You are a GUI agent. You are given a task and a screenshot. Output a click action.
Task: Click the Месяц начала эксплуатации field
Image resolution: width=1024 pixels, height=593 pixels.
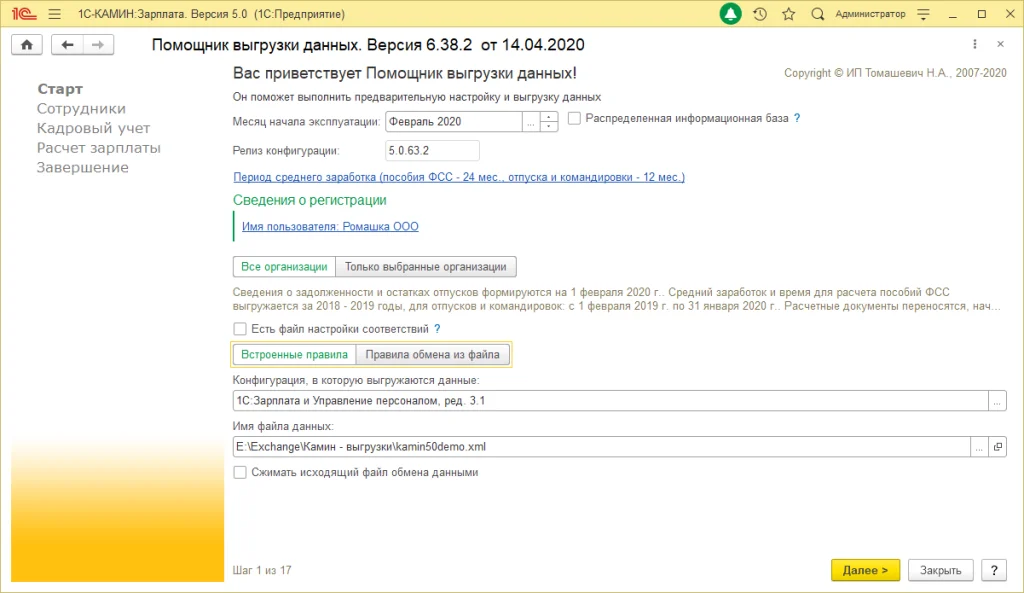click(454, 122)
